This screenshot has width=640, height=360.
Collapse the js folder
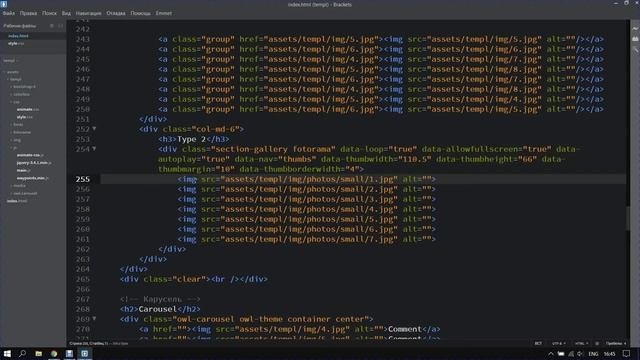(15, 148)
